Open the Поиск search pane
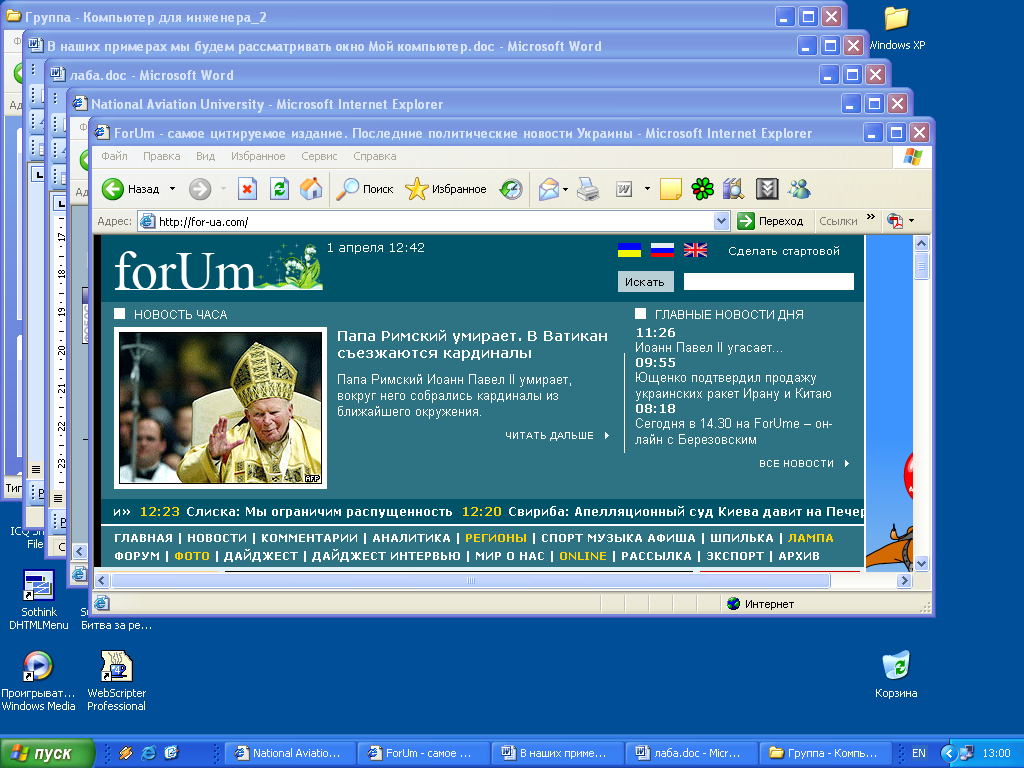Screen dimensions: 1024x768 tap(364, 189)
